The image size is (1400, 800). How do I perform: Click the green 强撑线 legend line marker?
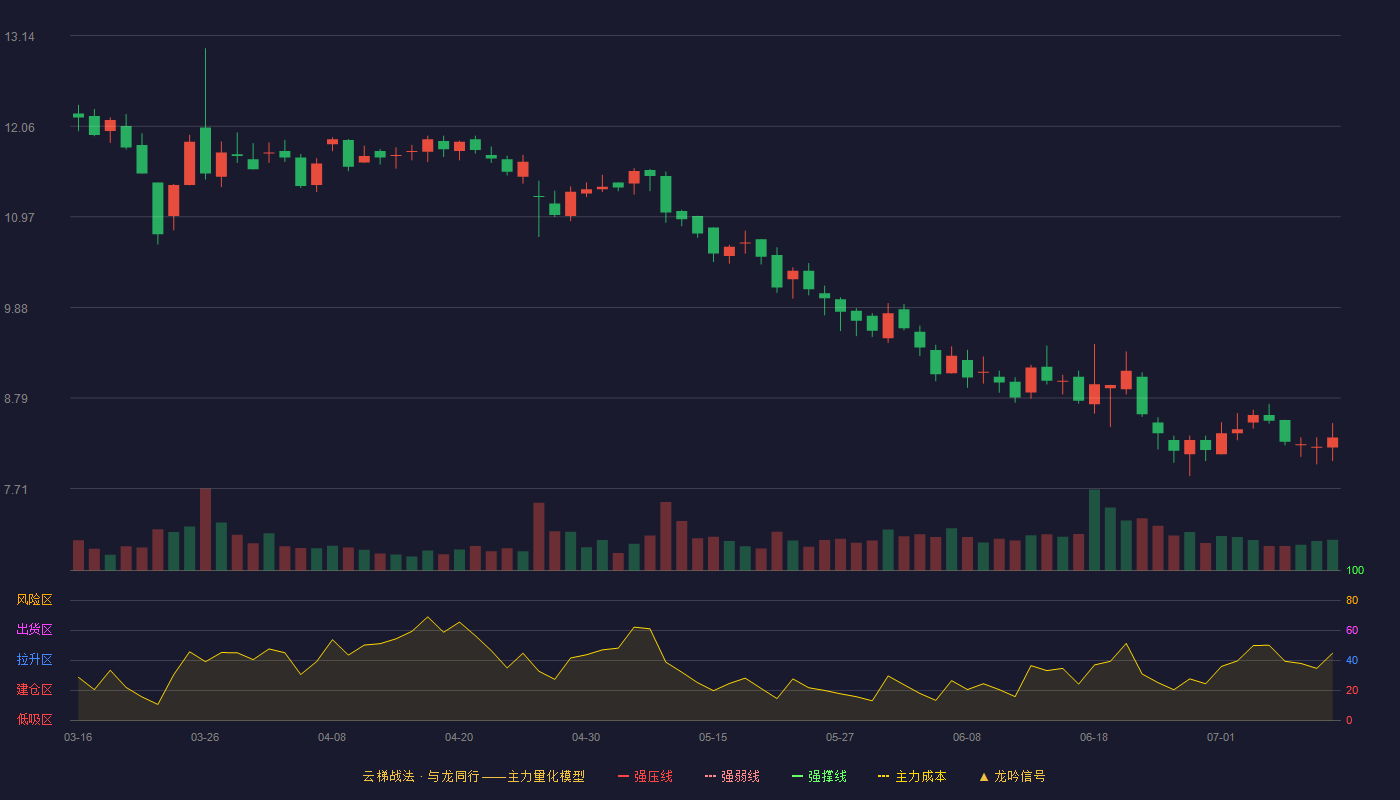(797, 776)
